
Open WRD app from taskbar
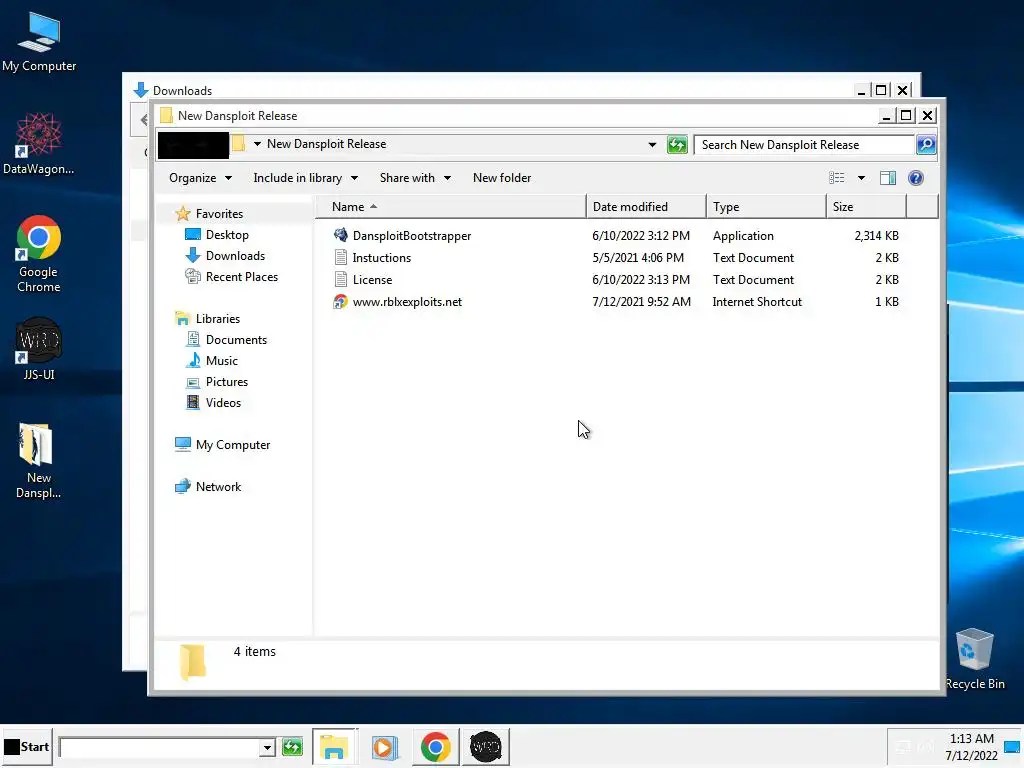[486, 746]
